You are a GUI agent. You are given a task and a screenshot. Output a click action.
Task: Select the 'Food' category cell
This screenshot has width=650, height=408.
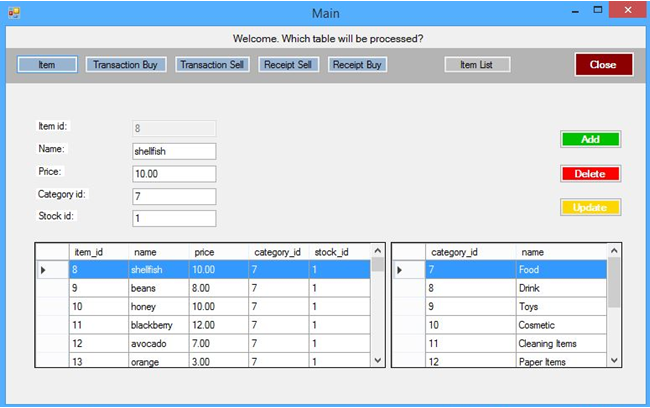(x=561, y=270)
